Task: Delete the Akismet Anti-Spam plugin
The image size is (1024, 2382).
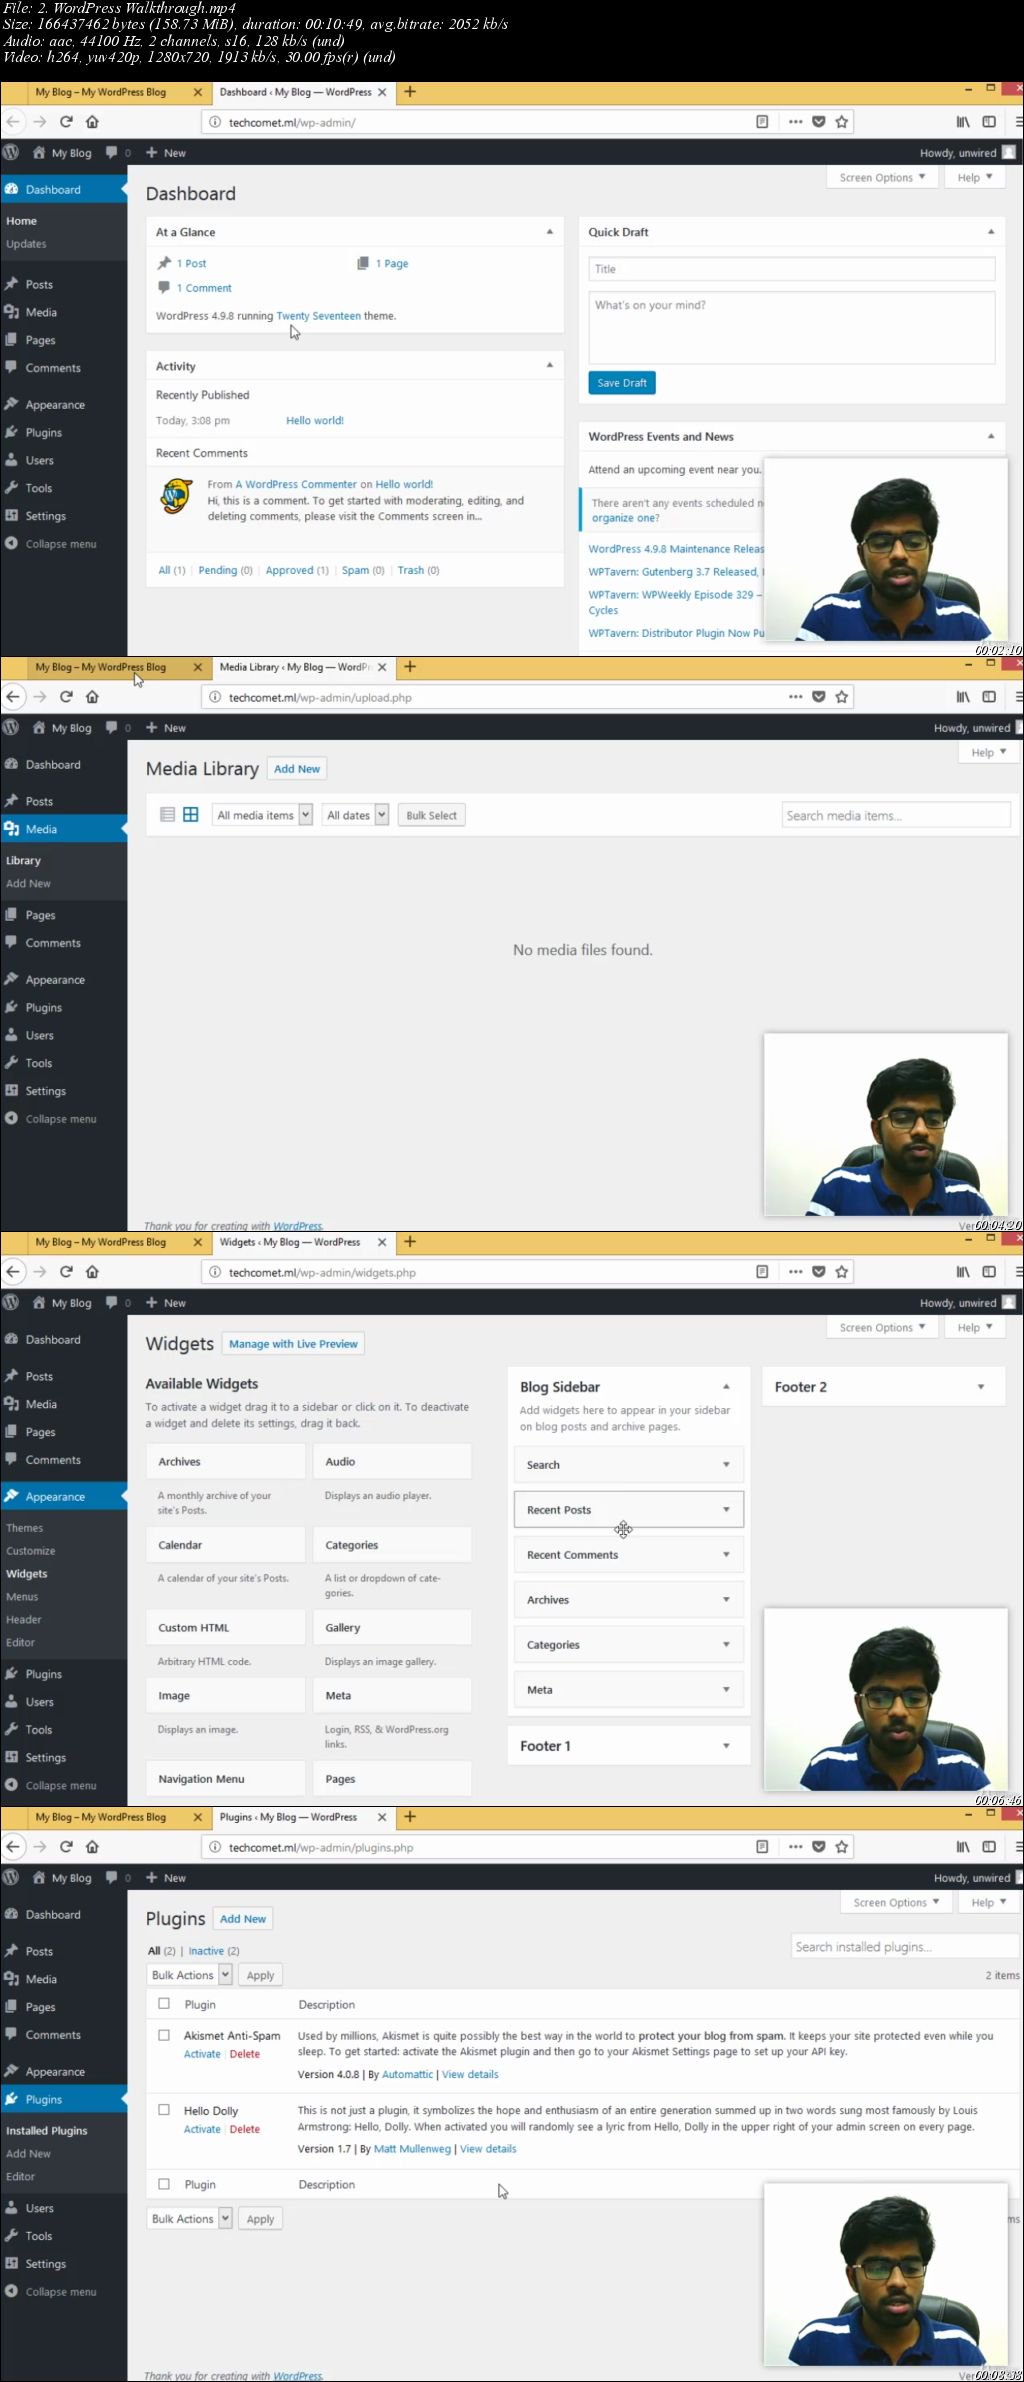Action: coord(245,2054)
